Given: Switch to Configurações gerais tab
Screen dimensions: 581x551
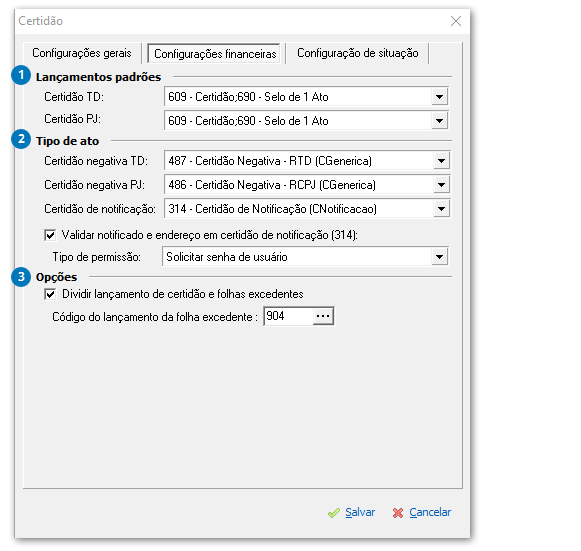Looking at the screenshot, I should pyautogui.click(x=82, y=53).
